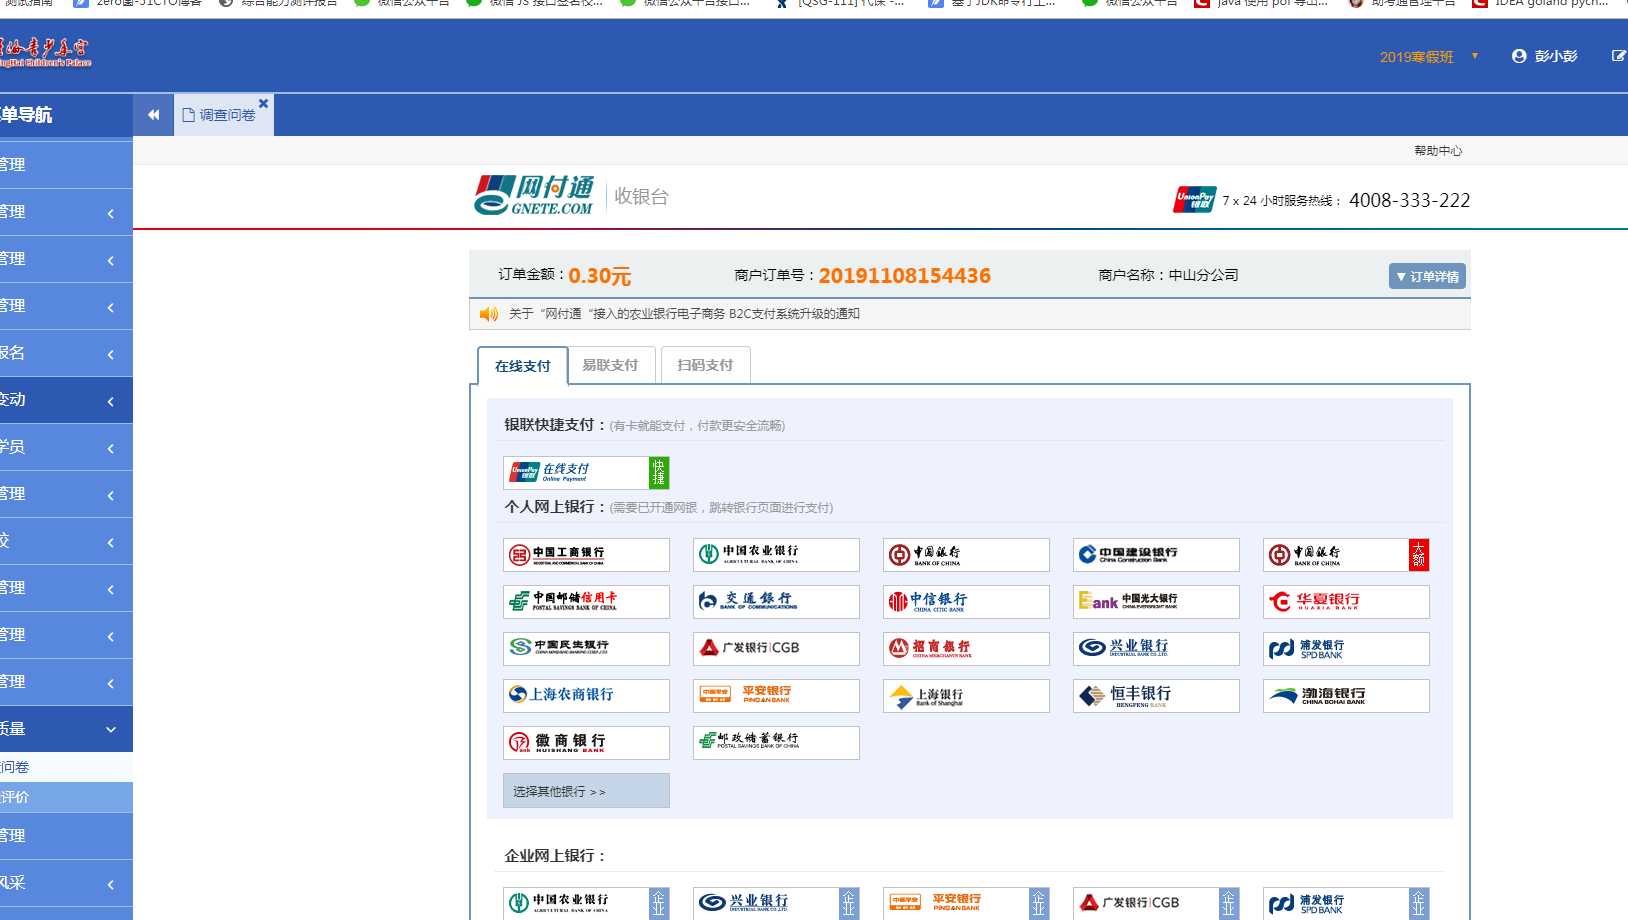Open 帮助中心 help link
This screenshot has width=1628, height=920.
pyautogui.click(x=1438, y=151)
